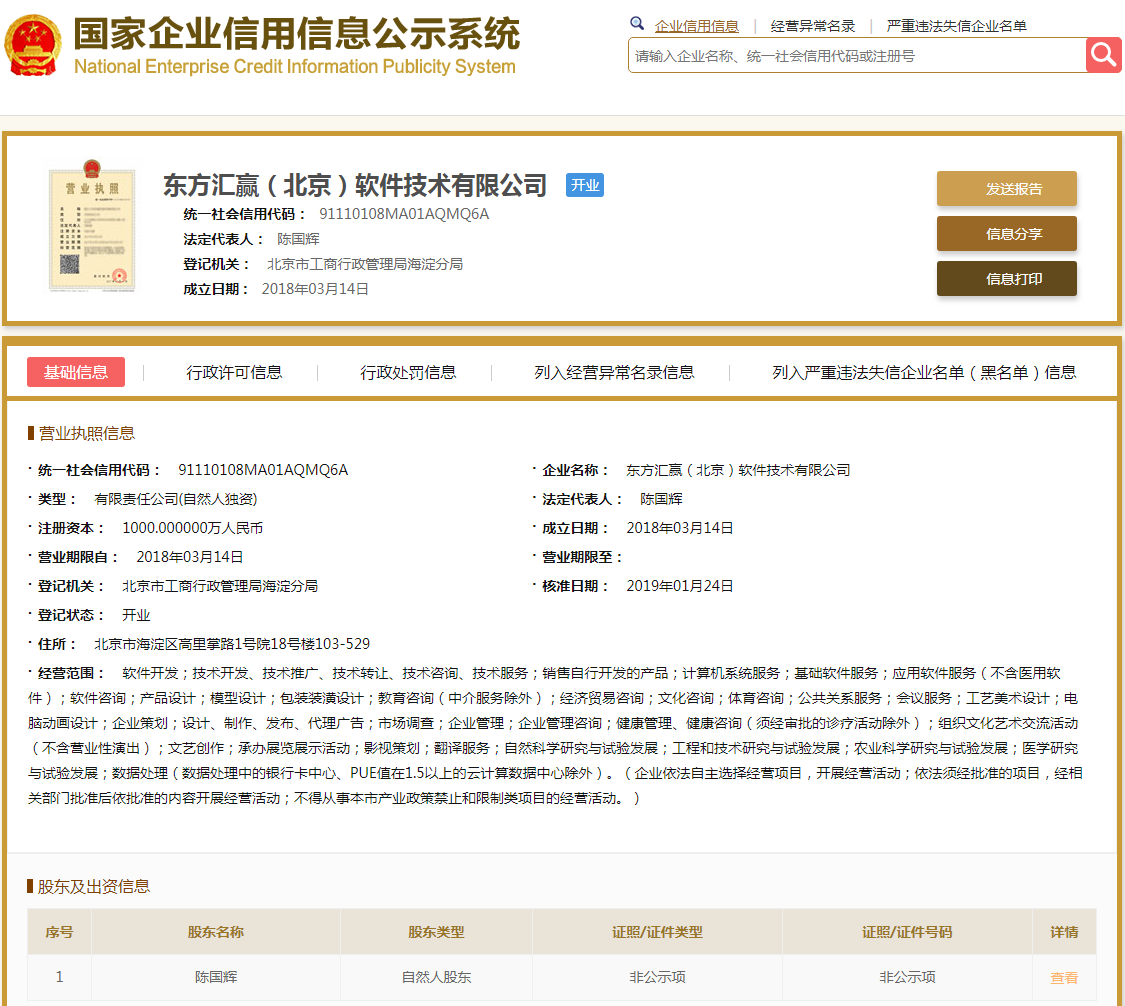Image resolution: width=1125 pixels, height=1006 pixels.
Task: Click 查看 details link for shareholder 陈国辉
Action: pyautogui.click(x=1064, y=978)
